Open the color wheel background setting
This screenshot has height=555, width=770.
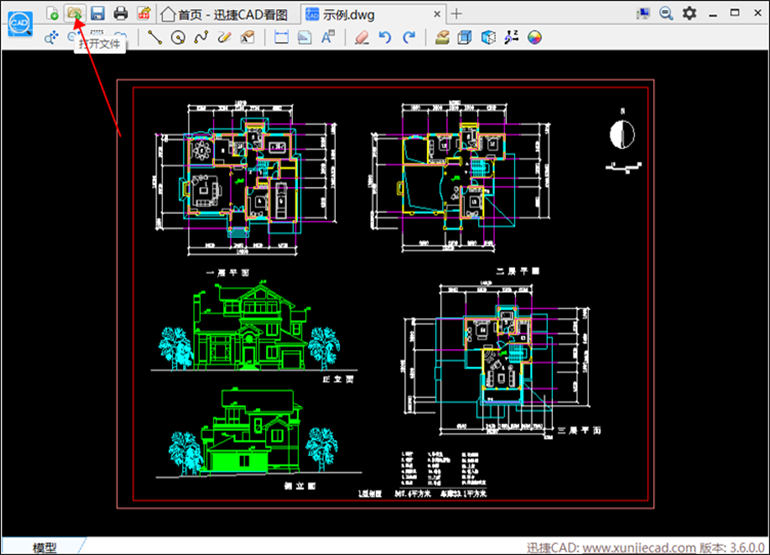tap(535, 37)
